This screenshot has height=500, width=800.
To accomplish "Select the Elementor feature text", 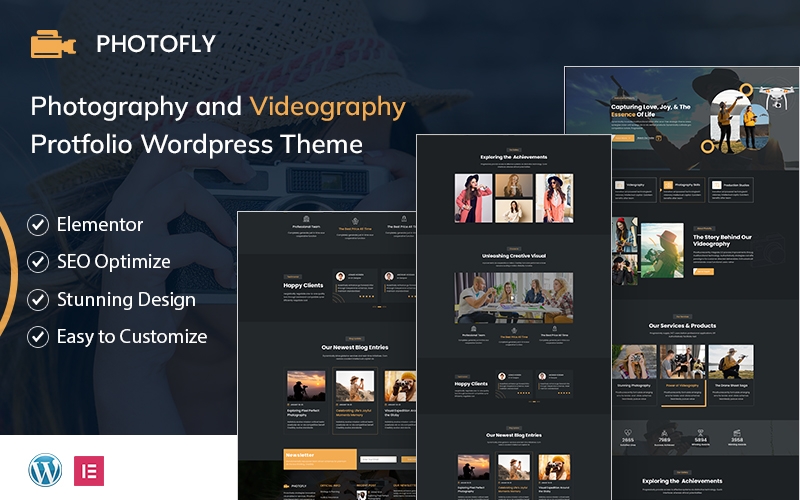I will pos(100,224).
